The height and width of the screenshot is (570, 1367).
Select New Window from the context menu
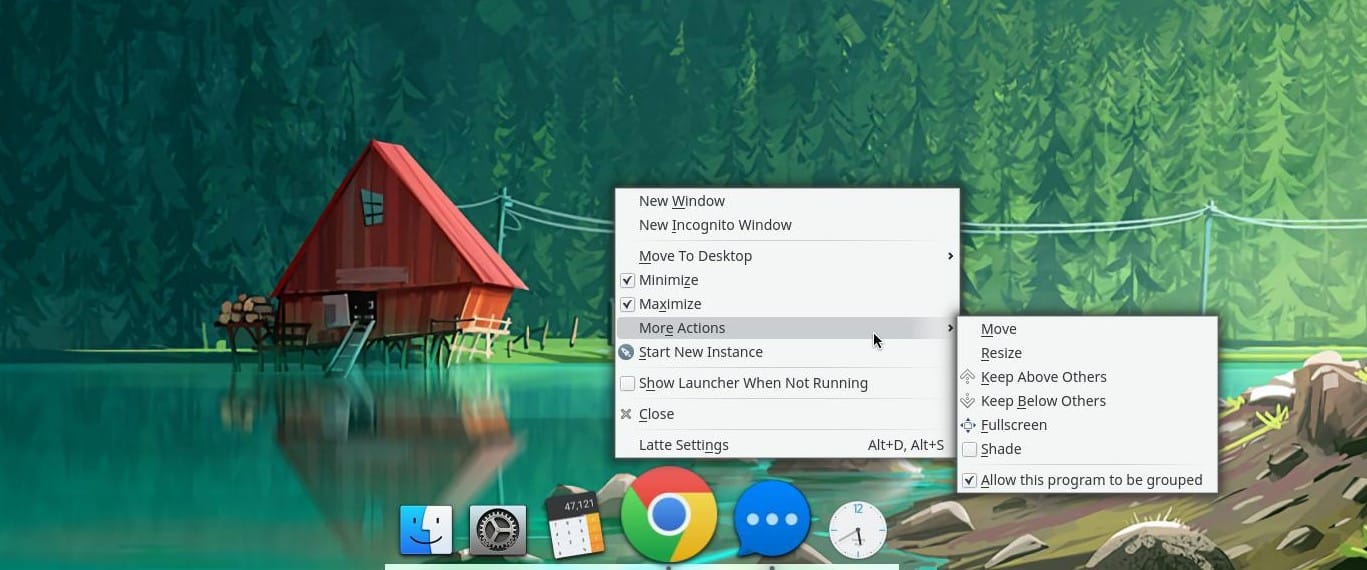pos(787,201)
